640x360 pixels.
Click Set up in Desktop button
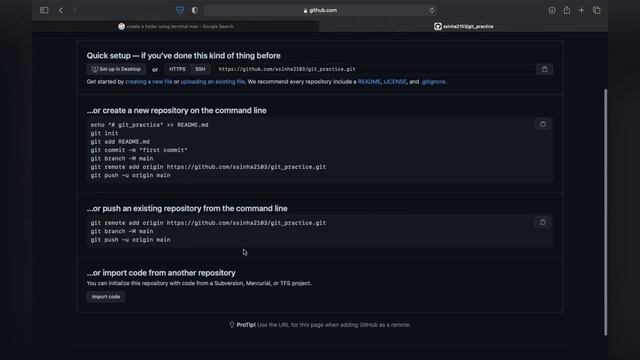tap(116, 69)
